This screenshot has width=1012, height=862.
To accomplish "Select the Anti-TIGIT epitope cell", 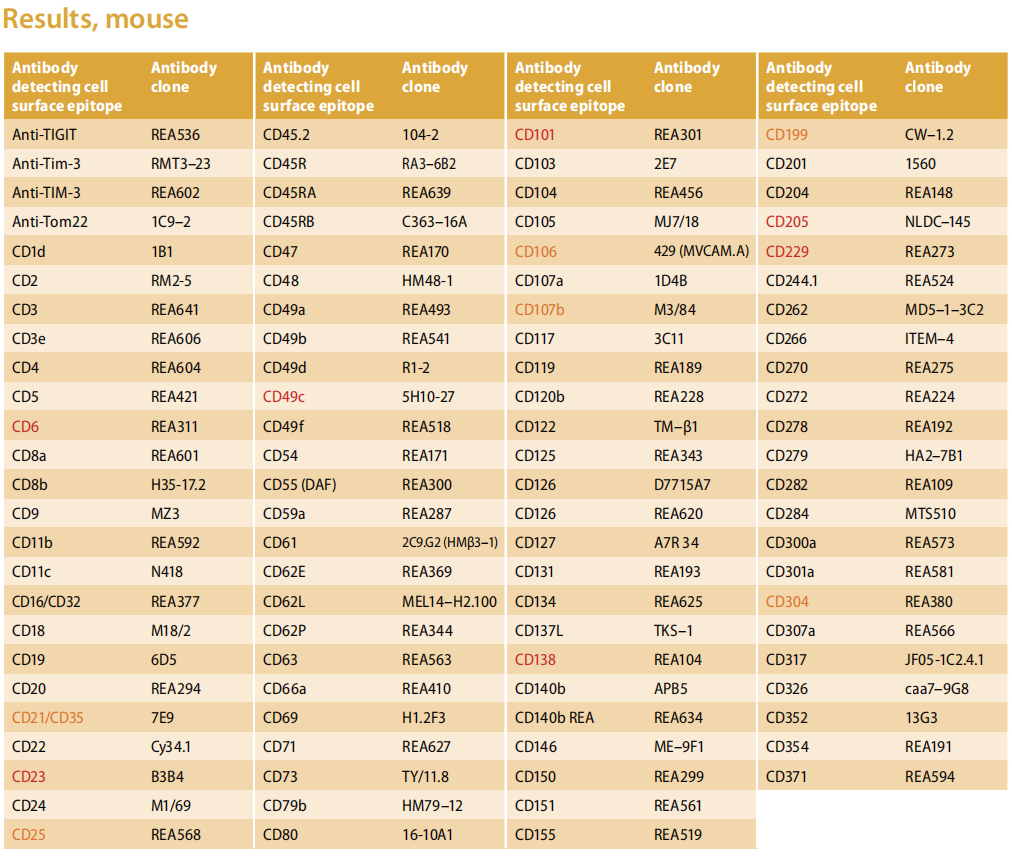I will click(x=44, y=135).
